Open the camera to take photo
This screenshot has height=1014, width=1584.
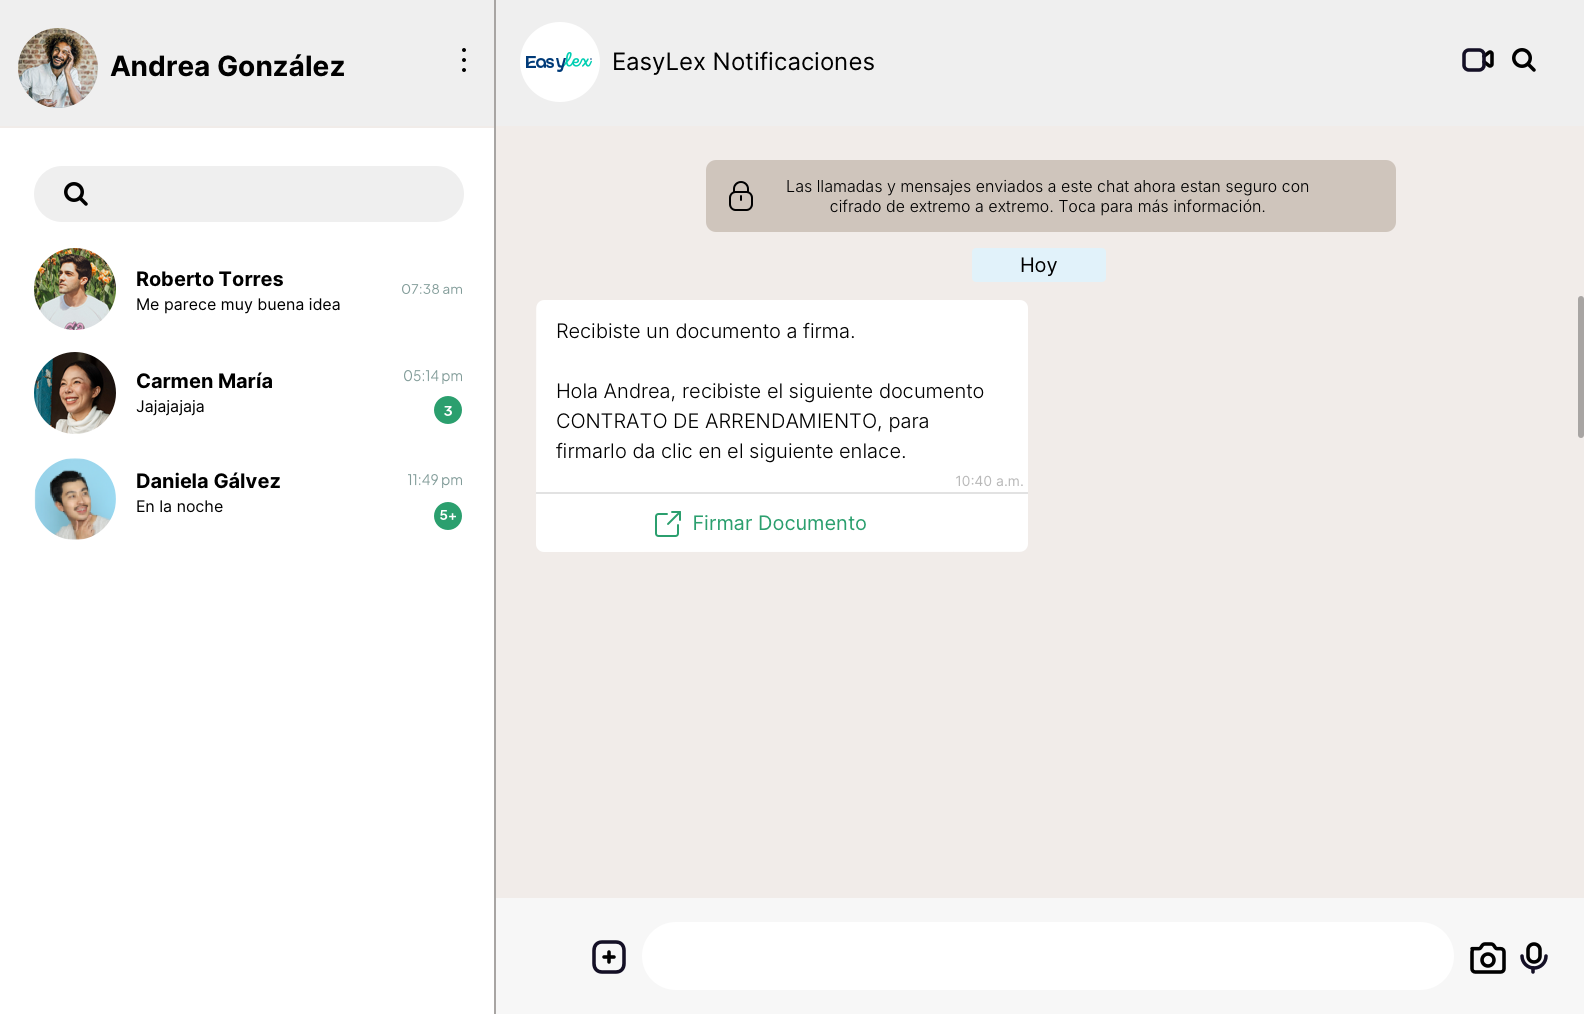click(1487, 958)
